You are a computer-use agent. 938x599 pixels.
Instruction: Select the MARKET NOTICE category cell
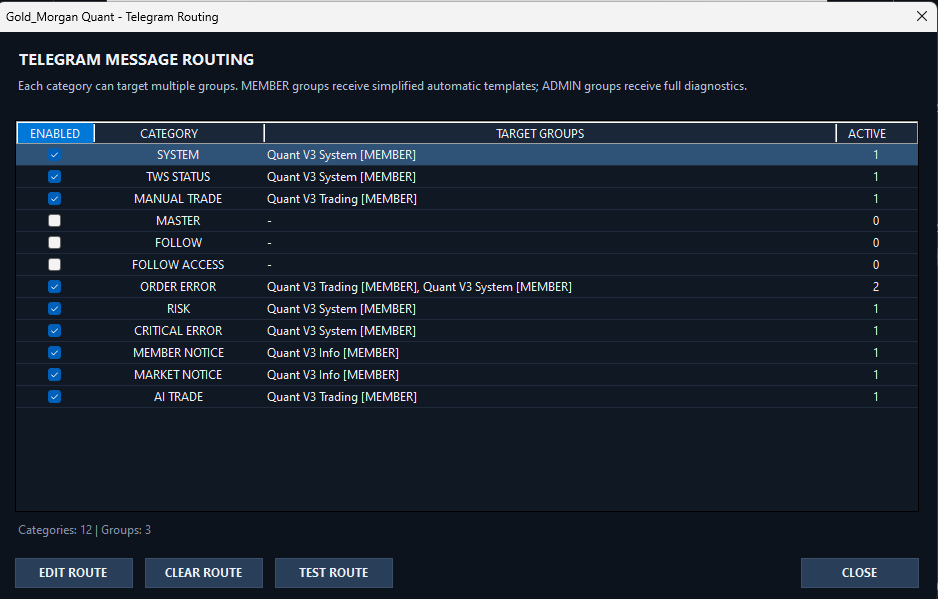(x=178, y=375)
